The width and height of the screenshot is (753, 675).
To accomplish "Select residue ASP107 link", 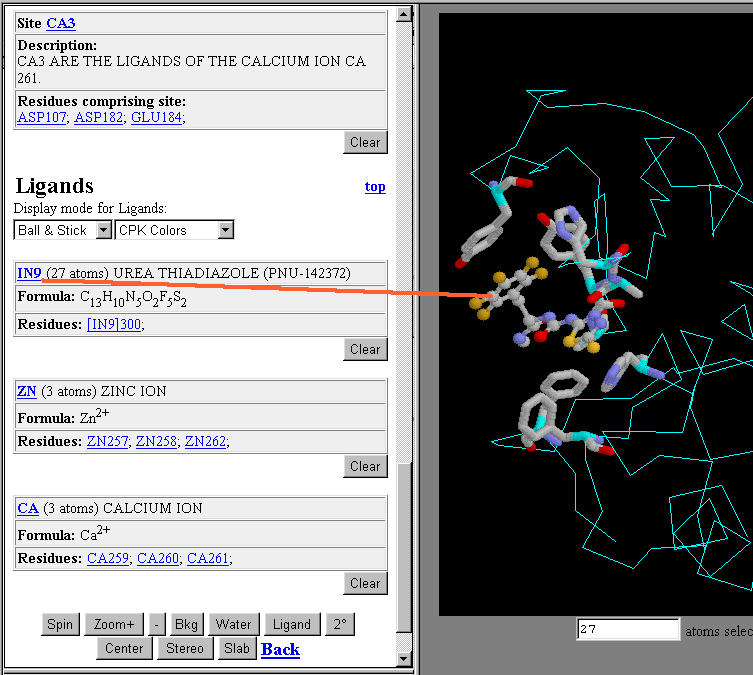I will (x=42, y=118).
